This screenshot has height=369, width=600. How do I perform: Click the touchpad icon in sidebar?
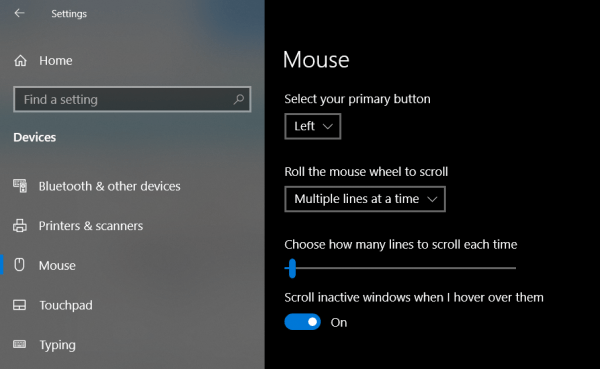tap(20, 305)
